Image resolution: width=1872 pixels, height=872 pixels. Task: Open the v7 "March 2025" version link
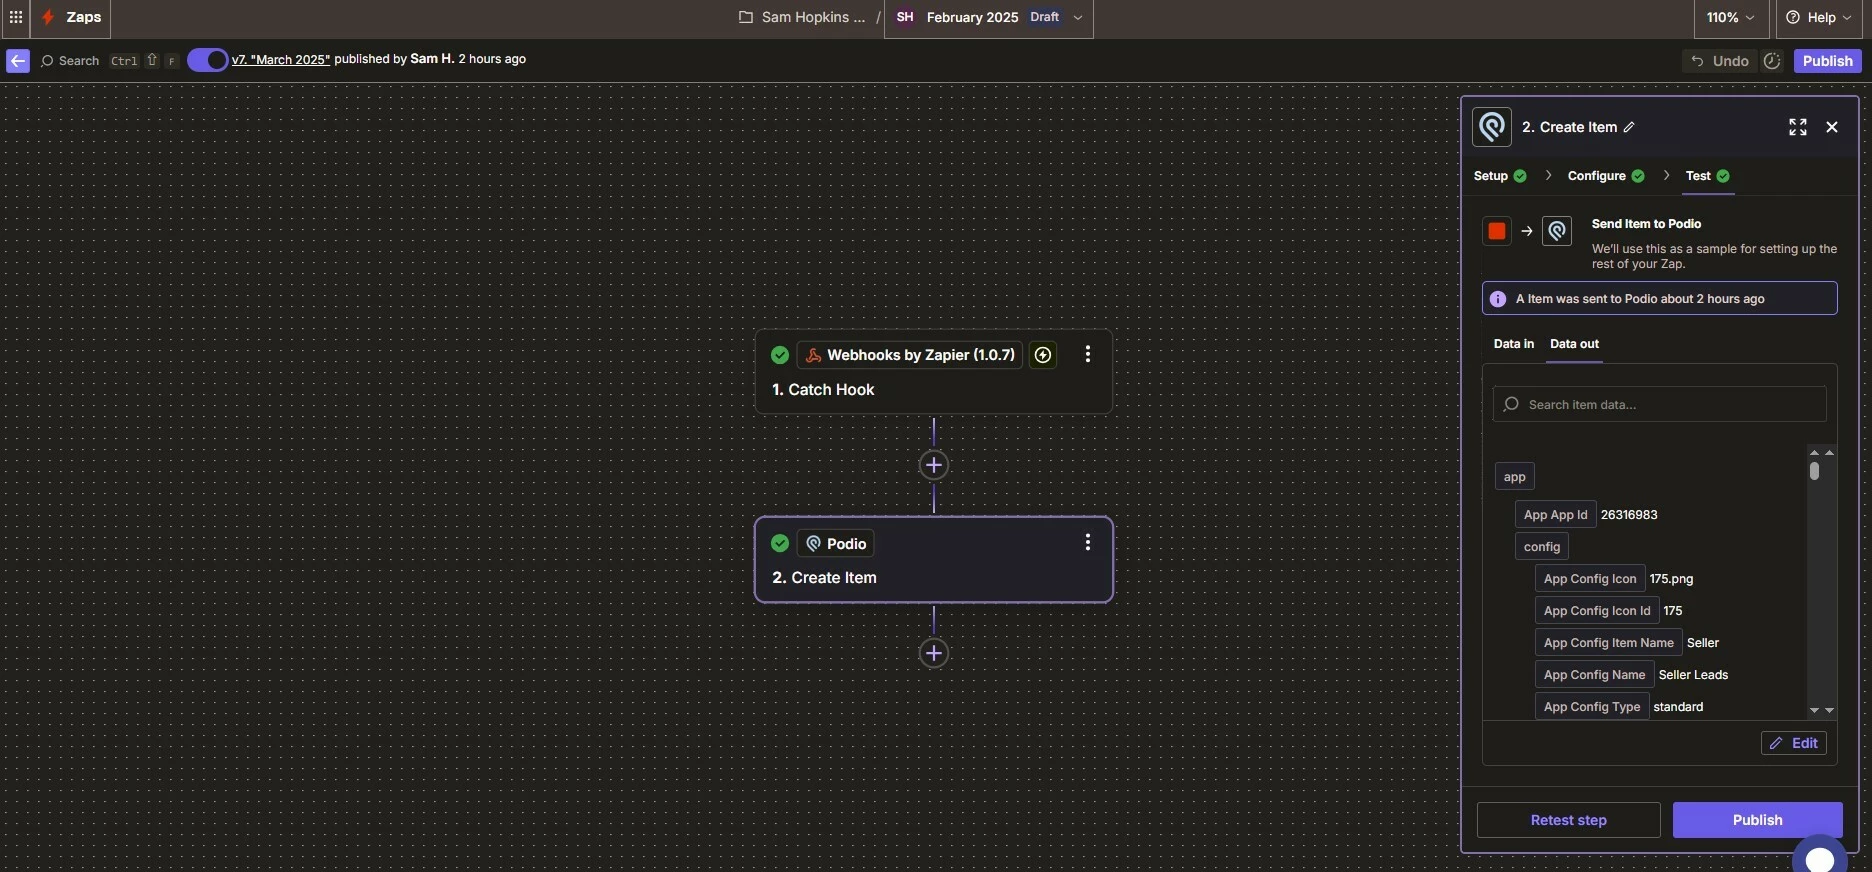tap(281, 60)
